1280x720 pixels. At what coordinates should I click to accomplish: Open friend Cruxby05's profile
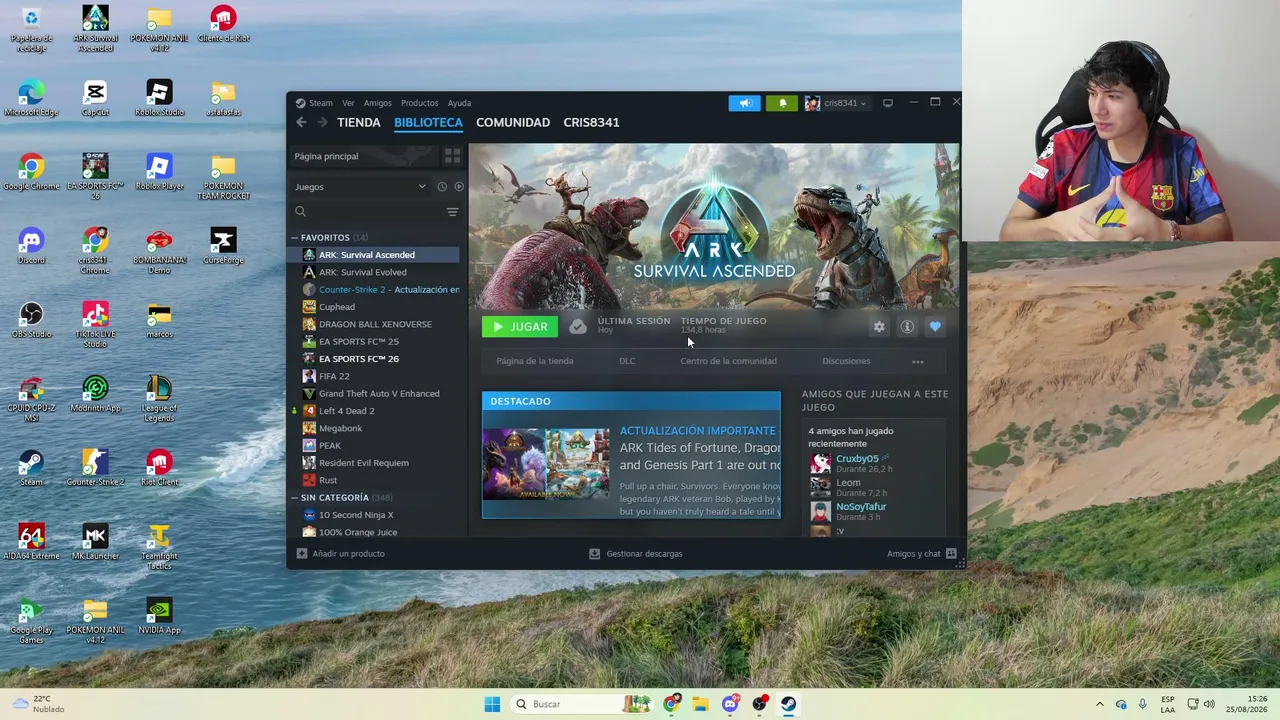(x=857, y=459)
